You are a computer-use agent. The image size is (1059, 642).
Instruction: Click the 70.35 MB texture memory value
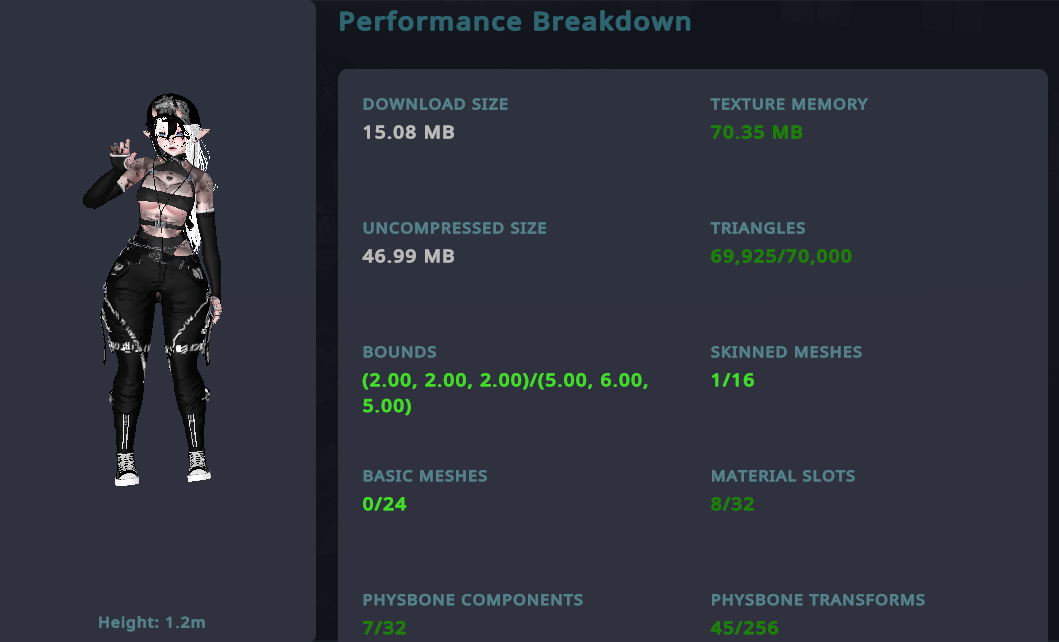(x=756, y=132)
